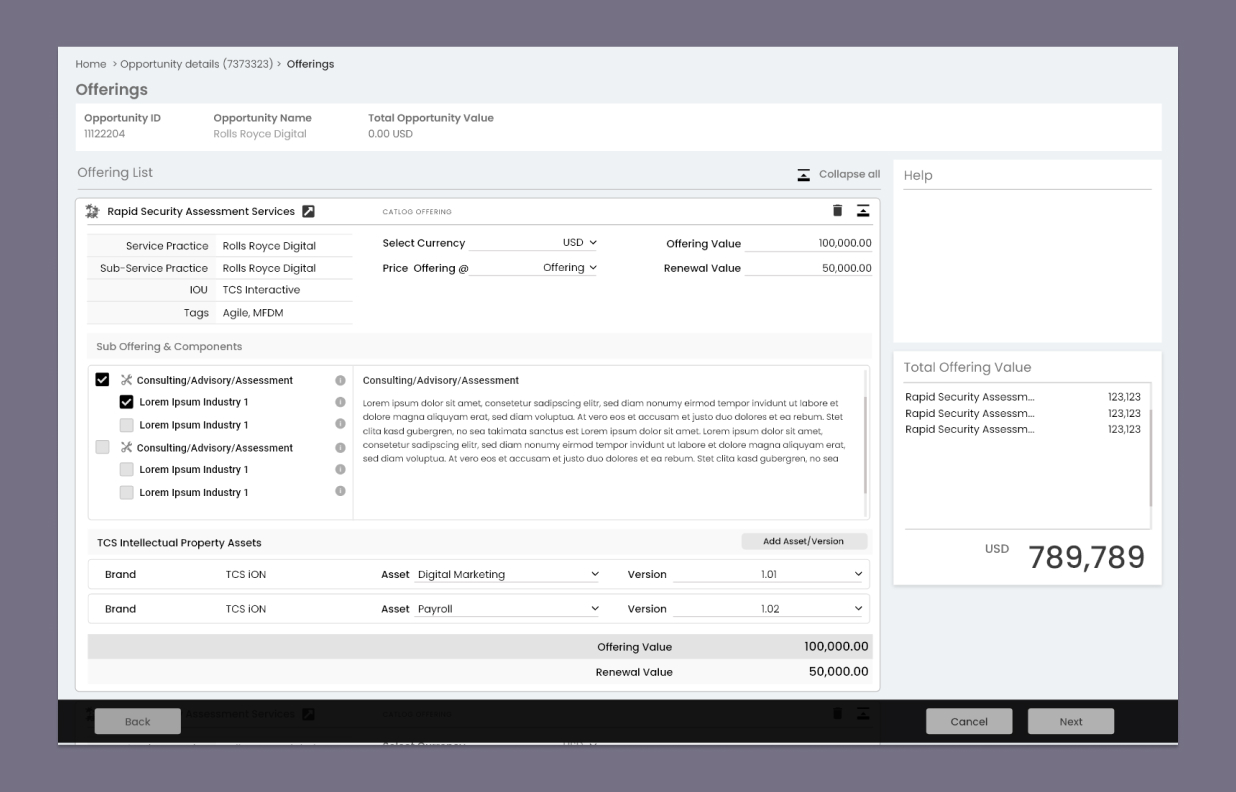The height and width of the screenshot is (792, 1236).
Task: Open the Select Currency USD dropdown
Action: click(x=580, y=243)
